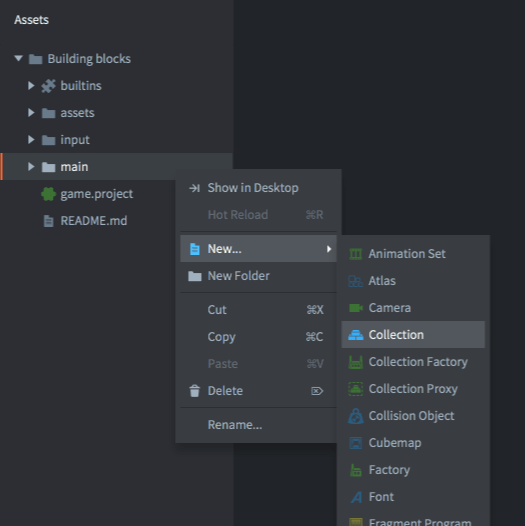Screen dimensions: 525x526
Task: Create a new Animation Set
Action: pyautogui.click(x=413, y=254)
